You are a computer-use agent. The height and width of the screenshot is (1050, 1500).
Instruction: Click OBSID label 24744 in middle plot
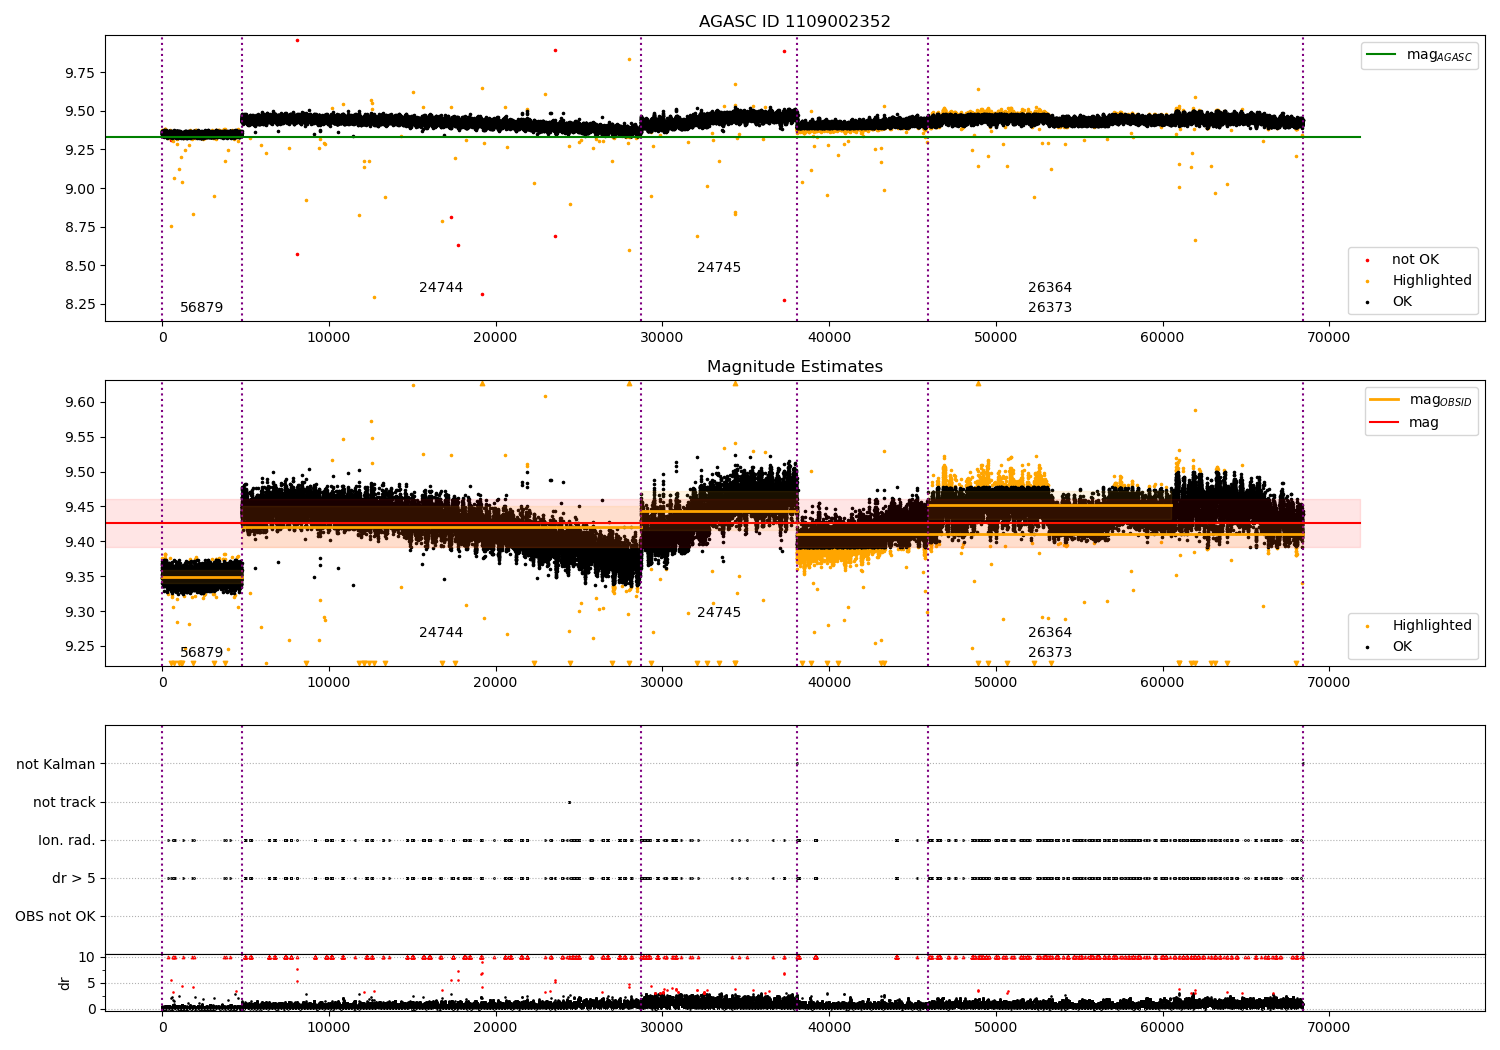click(x=441, y=633)
